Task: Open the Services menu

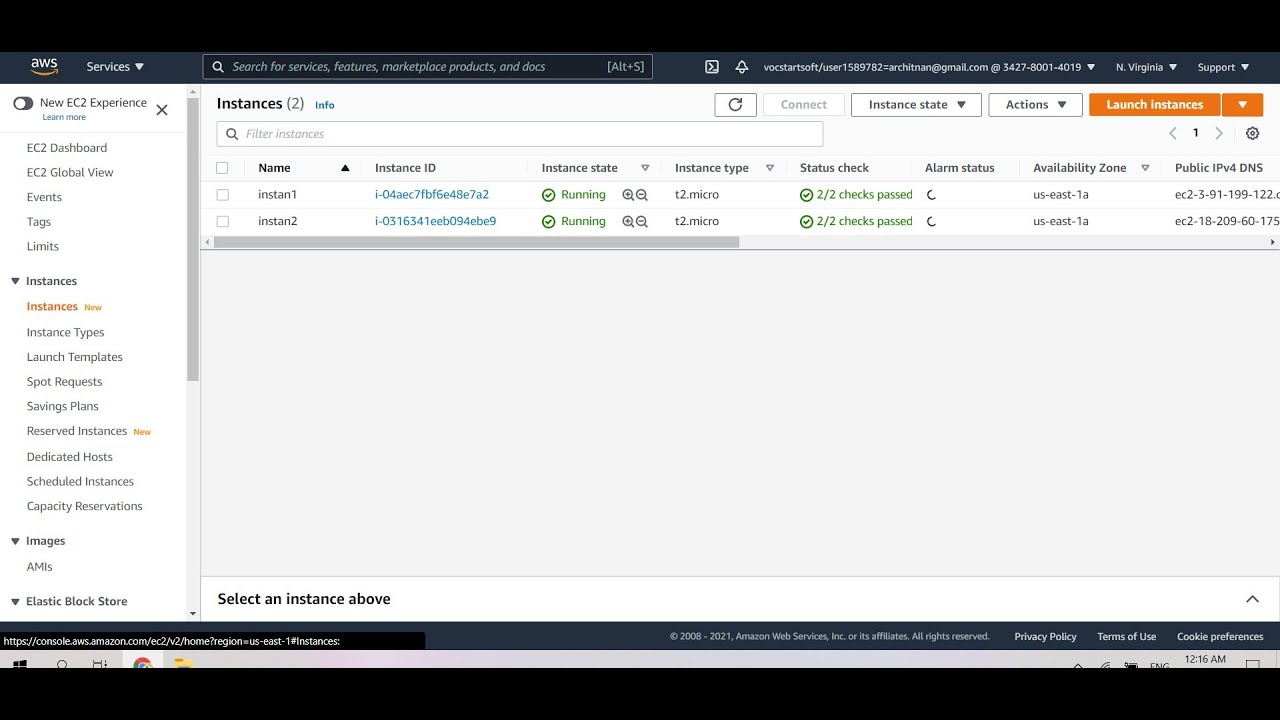Action: [115, 67]
